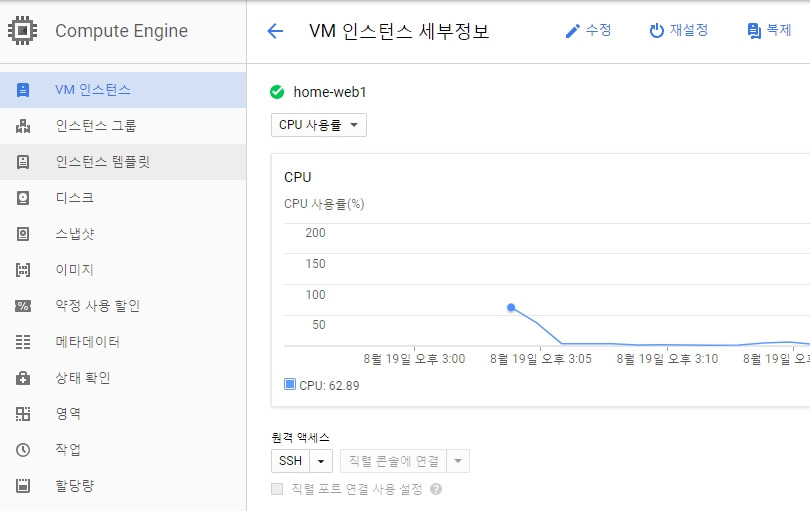Screen dimensions: 810x511
Task: Open 영역 menu item
Action: tap(123, 414)
